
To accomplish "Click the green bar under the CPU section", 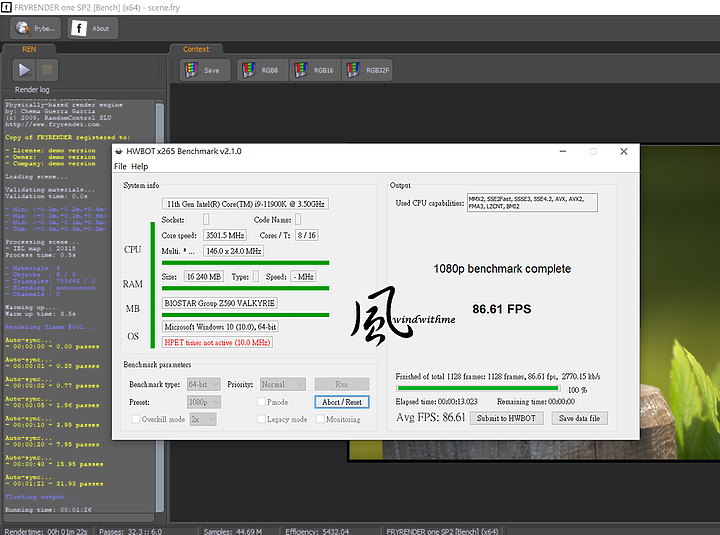I will [x=245, y=263].
